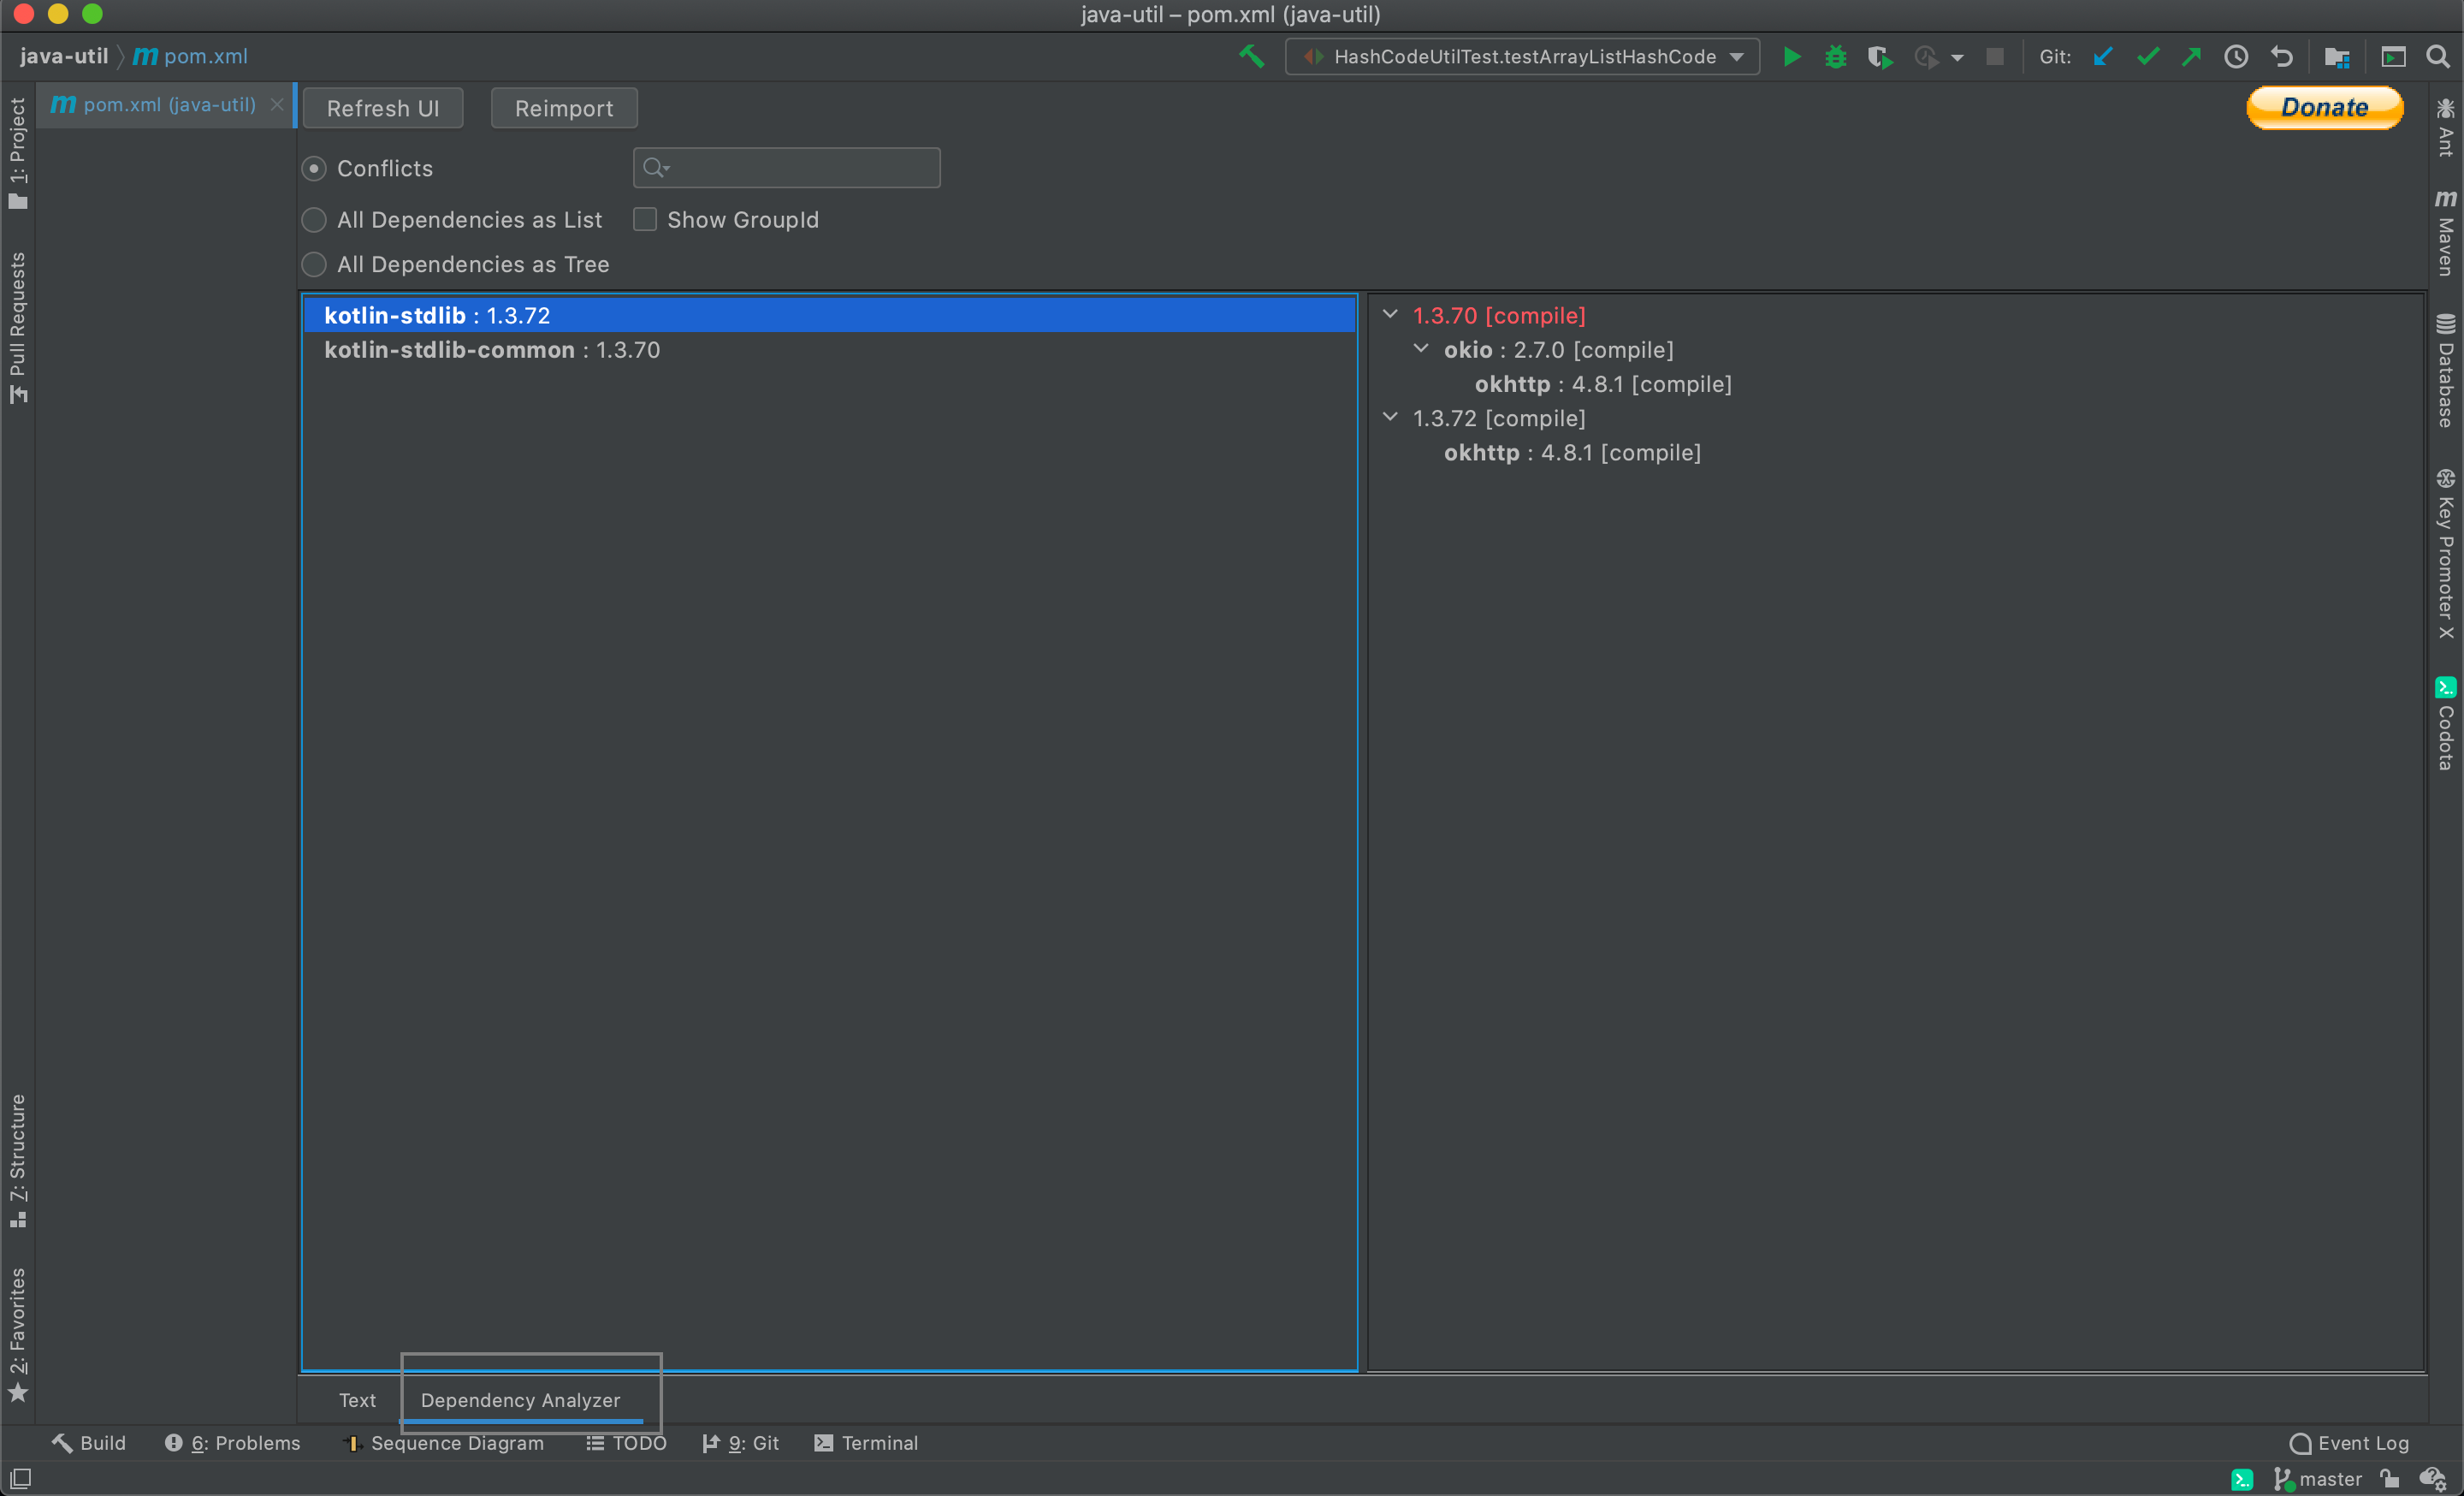The width and height of the screenshot is (2464, 1496).
Task: Open the Terminal tool window
Action: [x=866, y=1443]
